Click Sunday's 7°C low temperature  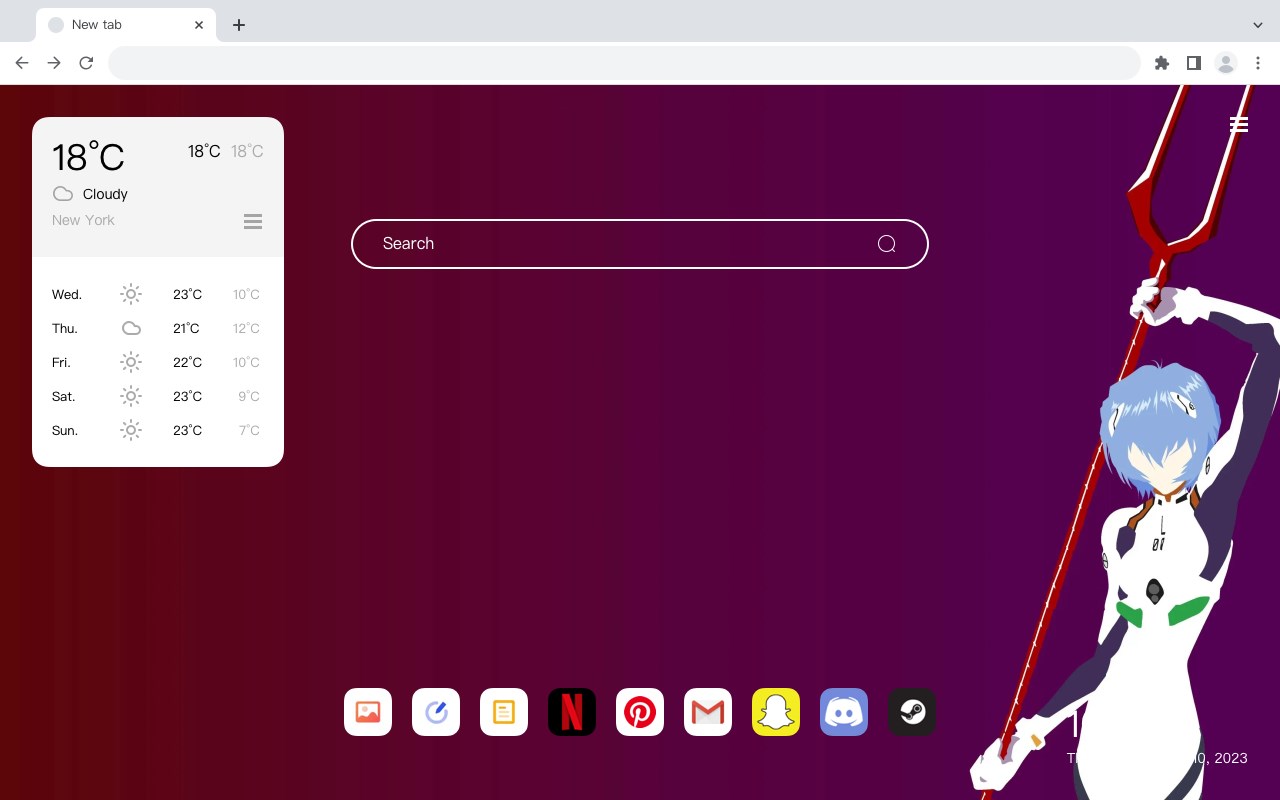pyautogui.click(x=249, y=430)
